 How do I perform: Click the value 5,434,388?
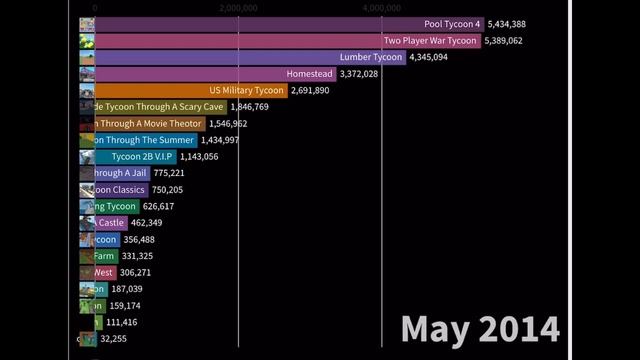click(x=507, y=24)
